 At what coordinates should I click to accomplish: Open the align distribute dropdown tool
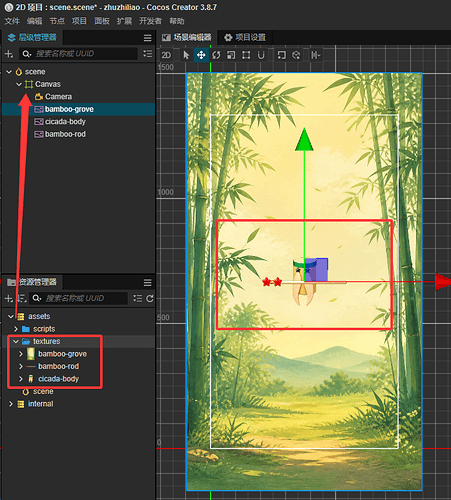(315, 55)
